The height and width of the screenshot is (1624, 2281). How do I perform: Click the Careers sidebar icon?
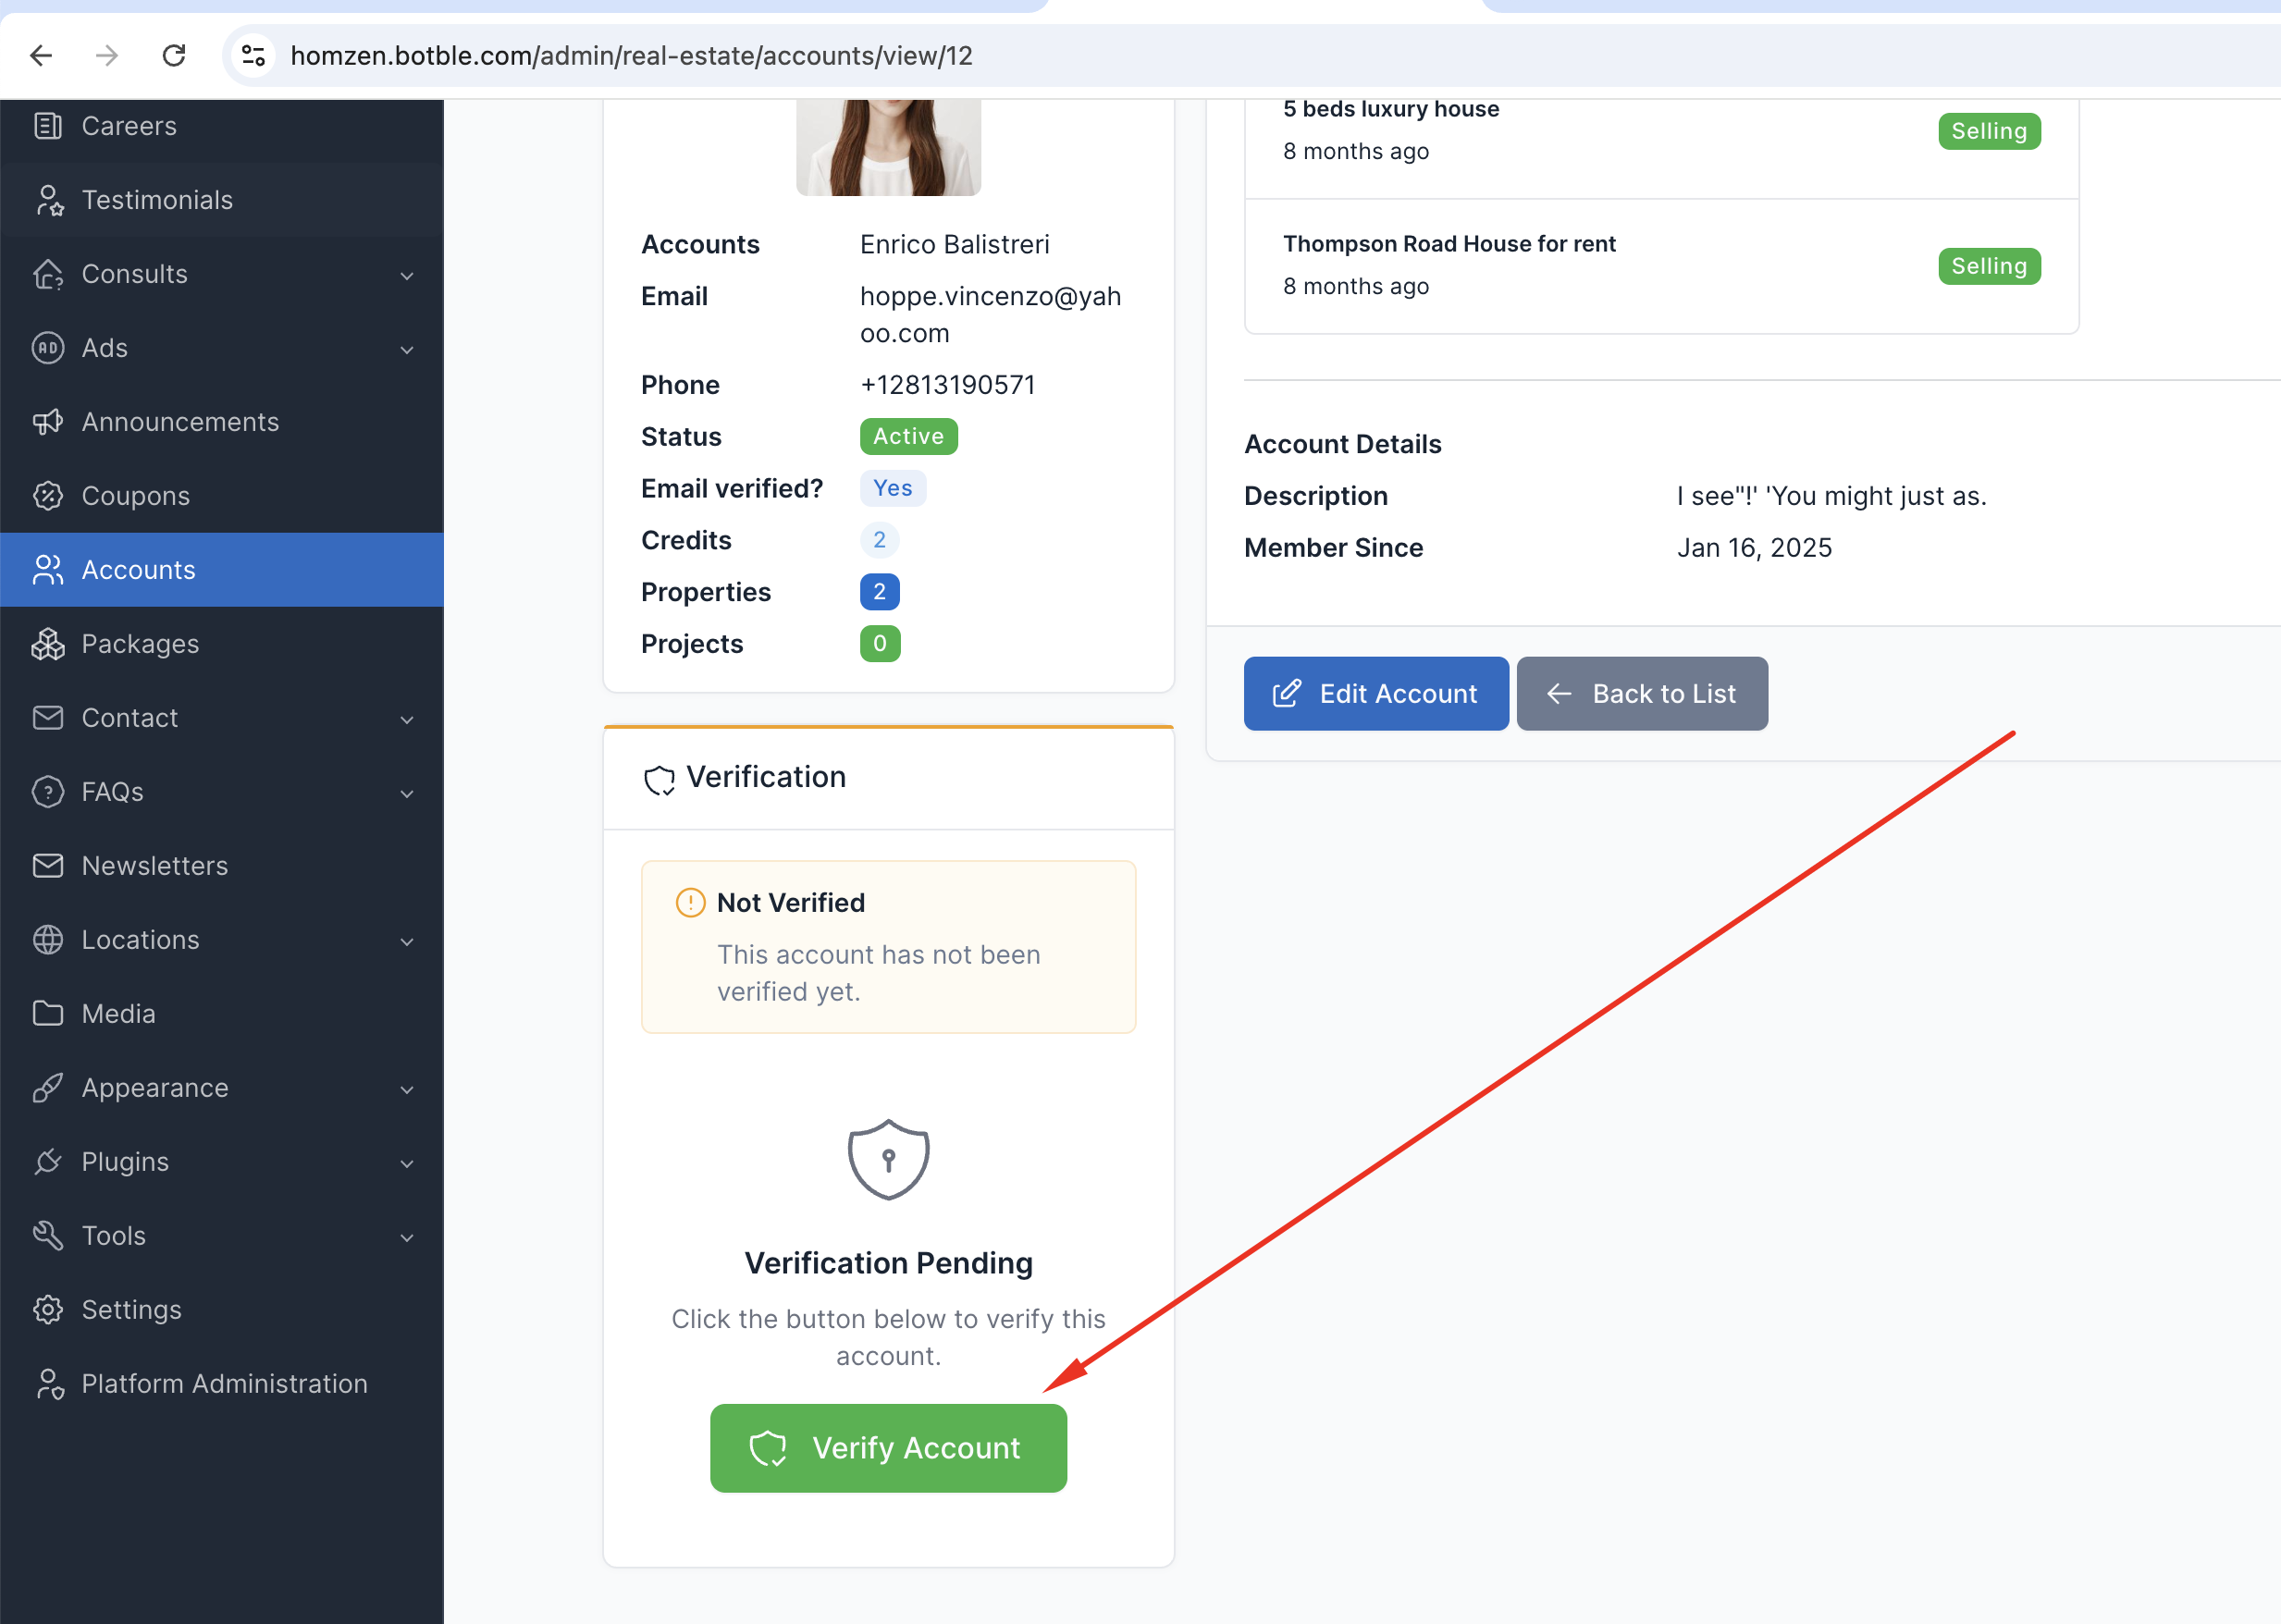click(47, 126)
